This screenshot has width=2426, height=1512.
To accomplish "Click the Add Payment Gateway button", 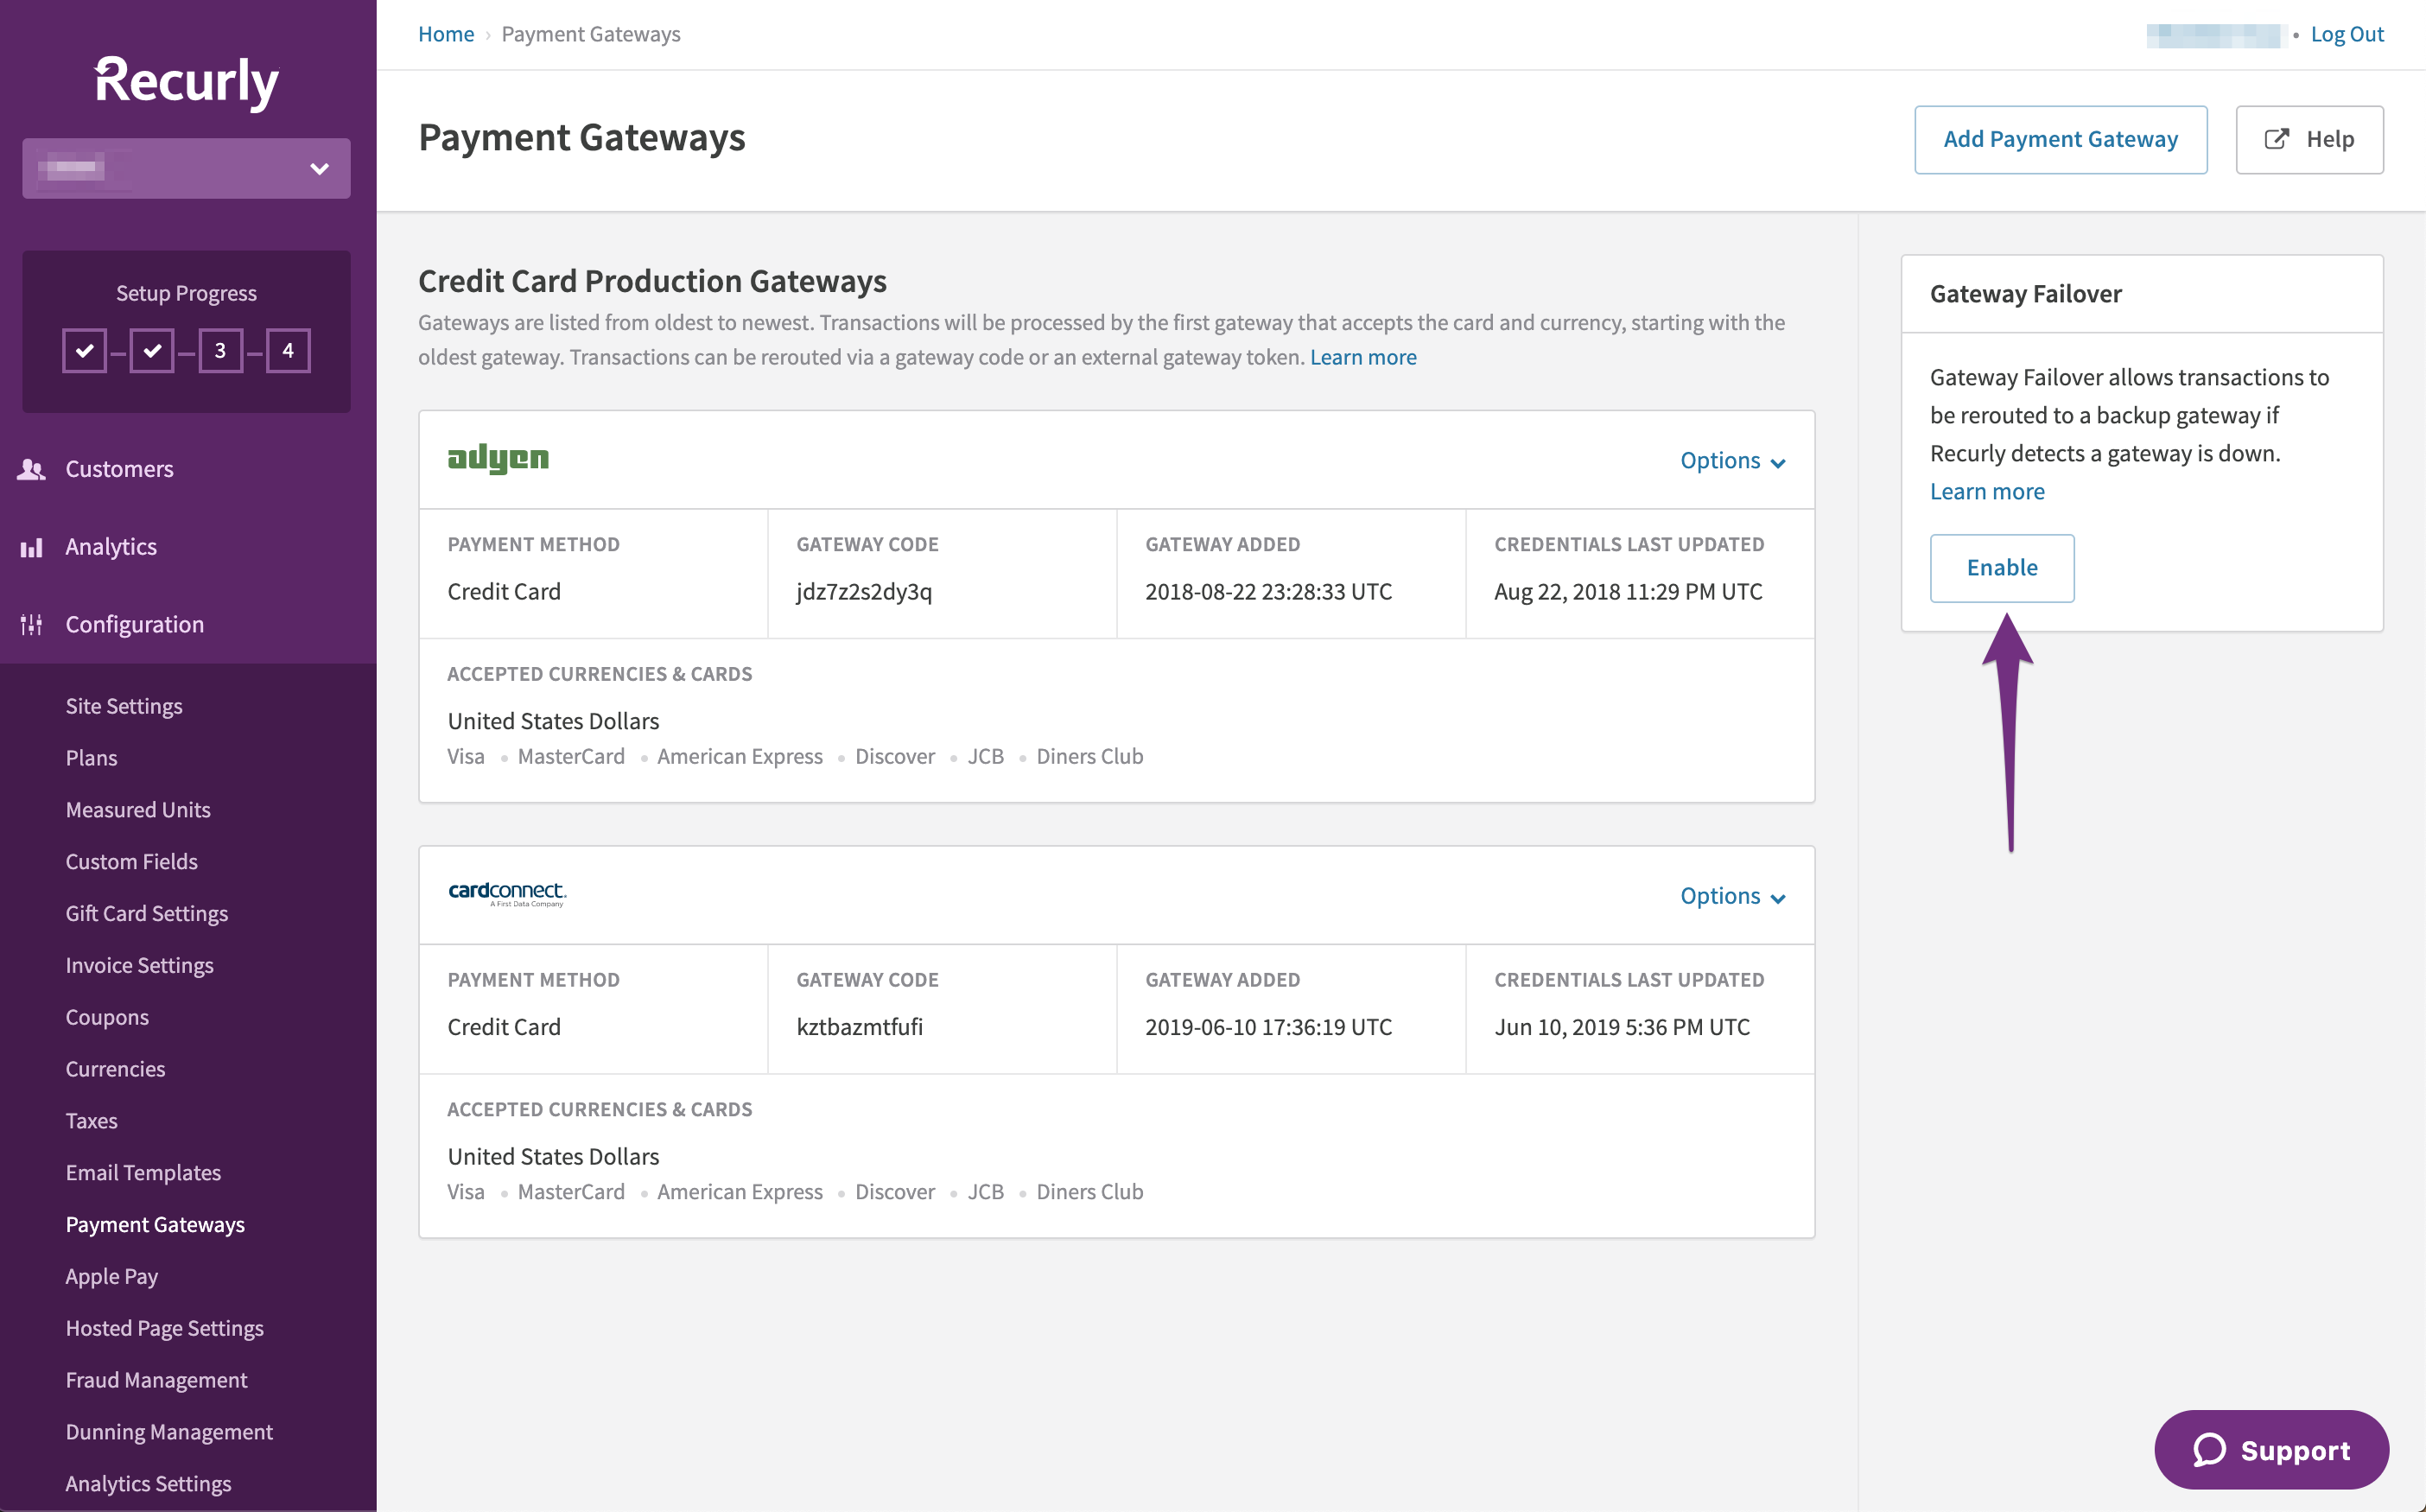I will click(2060, 139).
